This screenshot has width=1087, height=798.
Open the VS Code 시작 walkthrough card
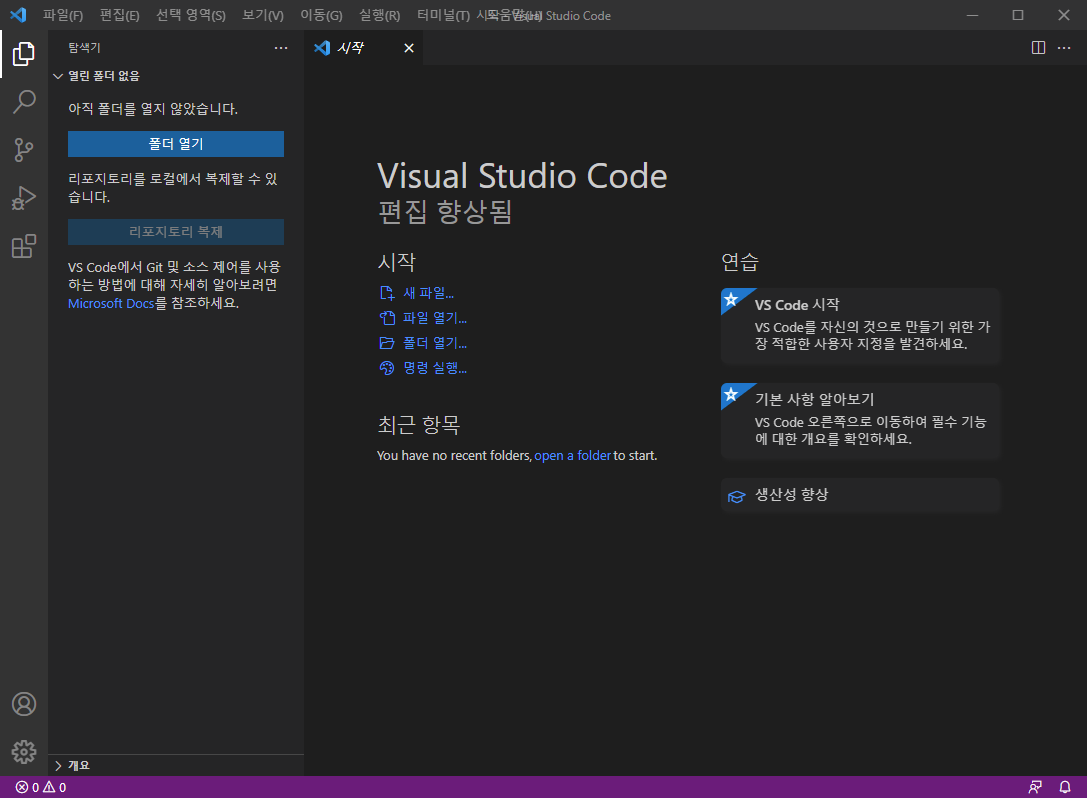pos(861,325)
